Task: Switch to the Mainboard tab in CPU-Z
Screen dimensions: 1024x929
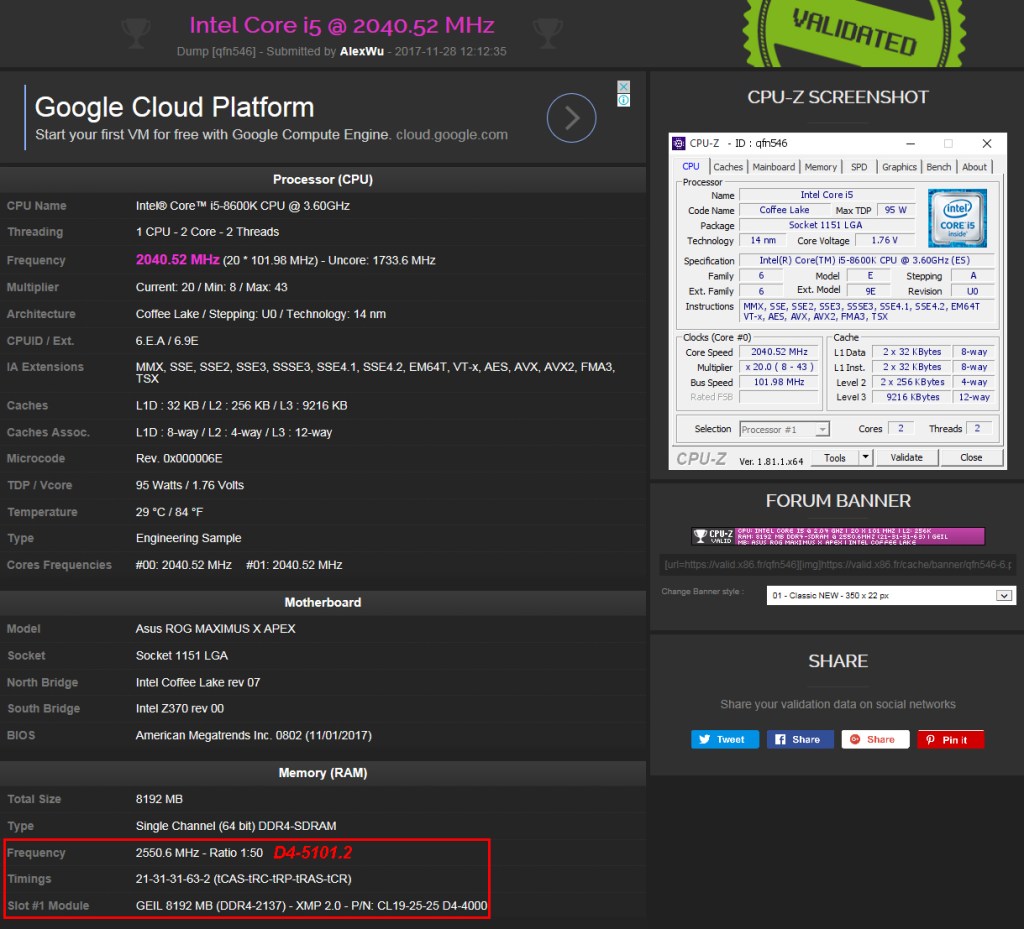Action: coord(773,167)
